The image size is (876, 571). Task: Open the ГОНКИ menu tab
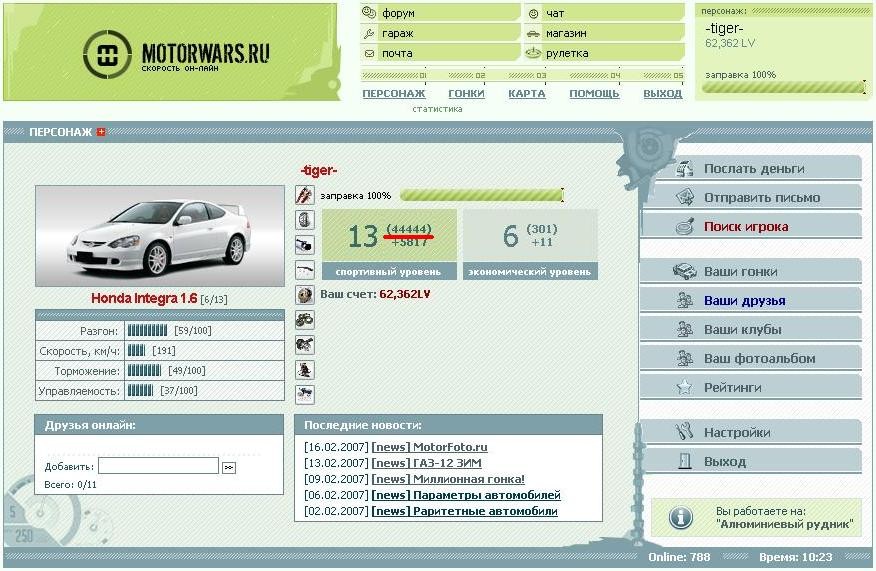click(466, 93)
